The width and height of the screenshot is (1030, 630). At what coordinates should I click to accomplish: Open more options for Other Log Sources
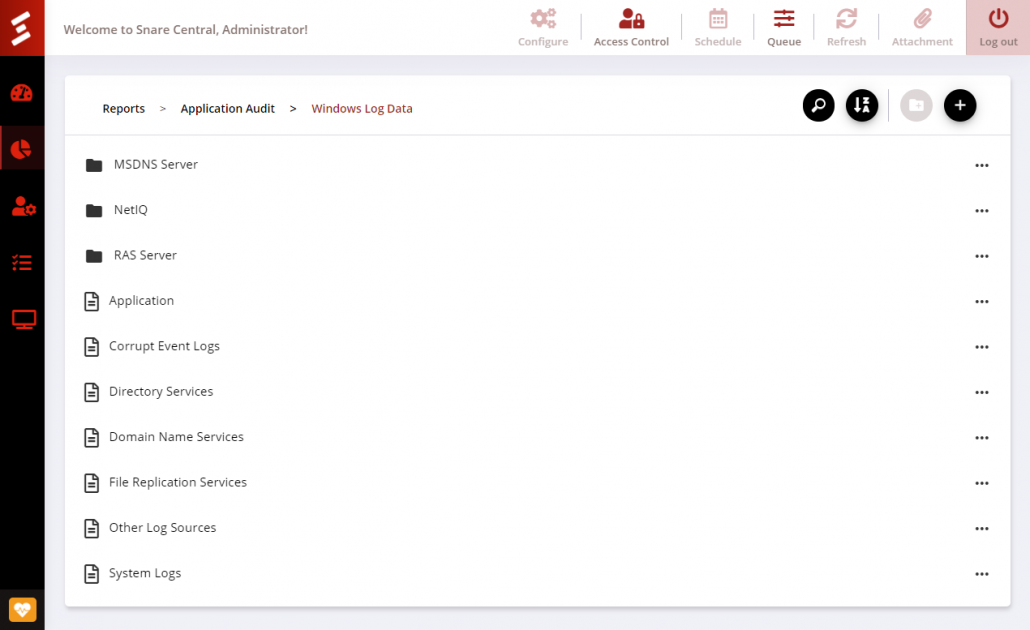[x=981, y=528]
